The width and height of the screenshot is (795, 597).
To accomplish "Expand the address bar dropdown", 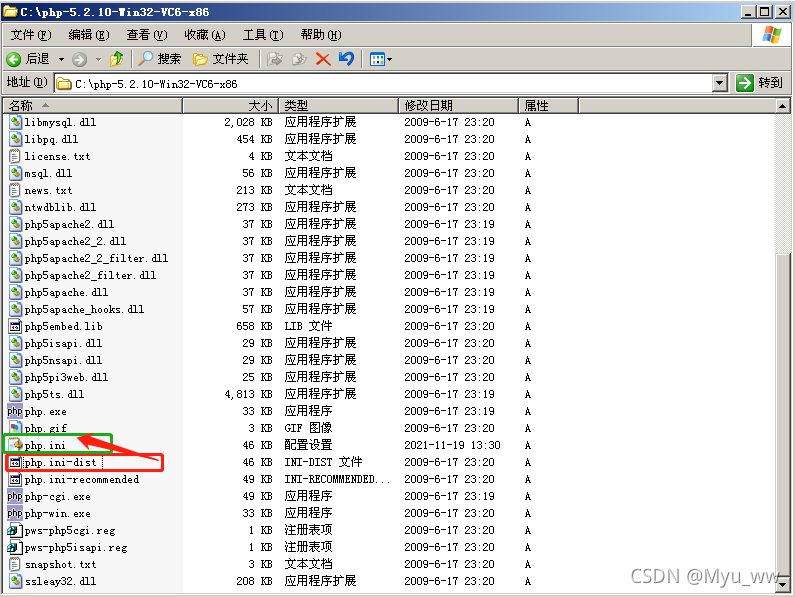I will (720, 83).
